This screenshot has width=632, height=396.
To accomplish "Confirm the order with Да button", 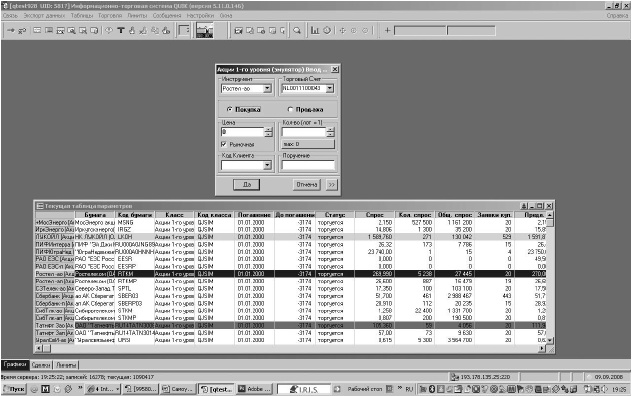I will 247,185.
